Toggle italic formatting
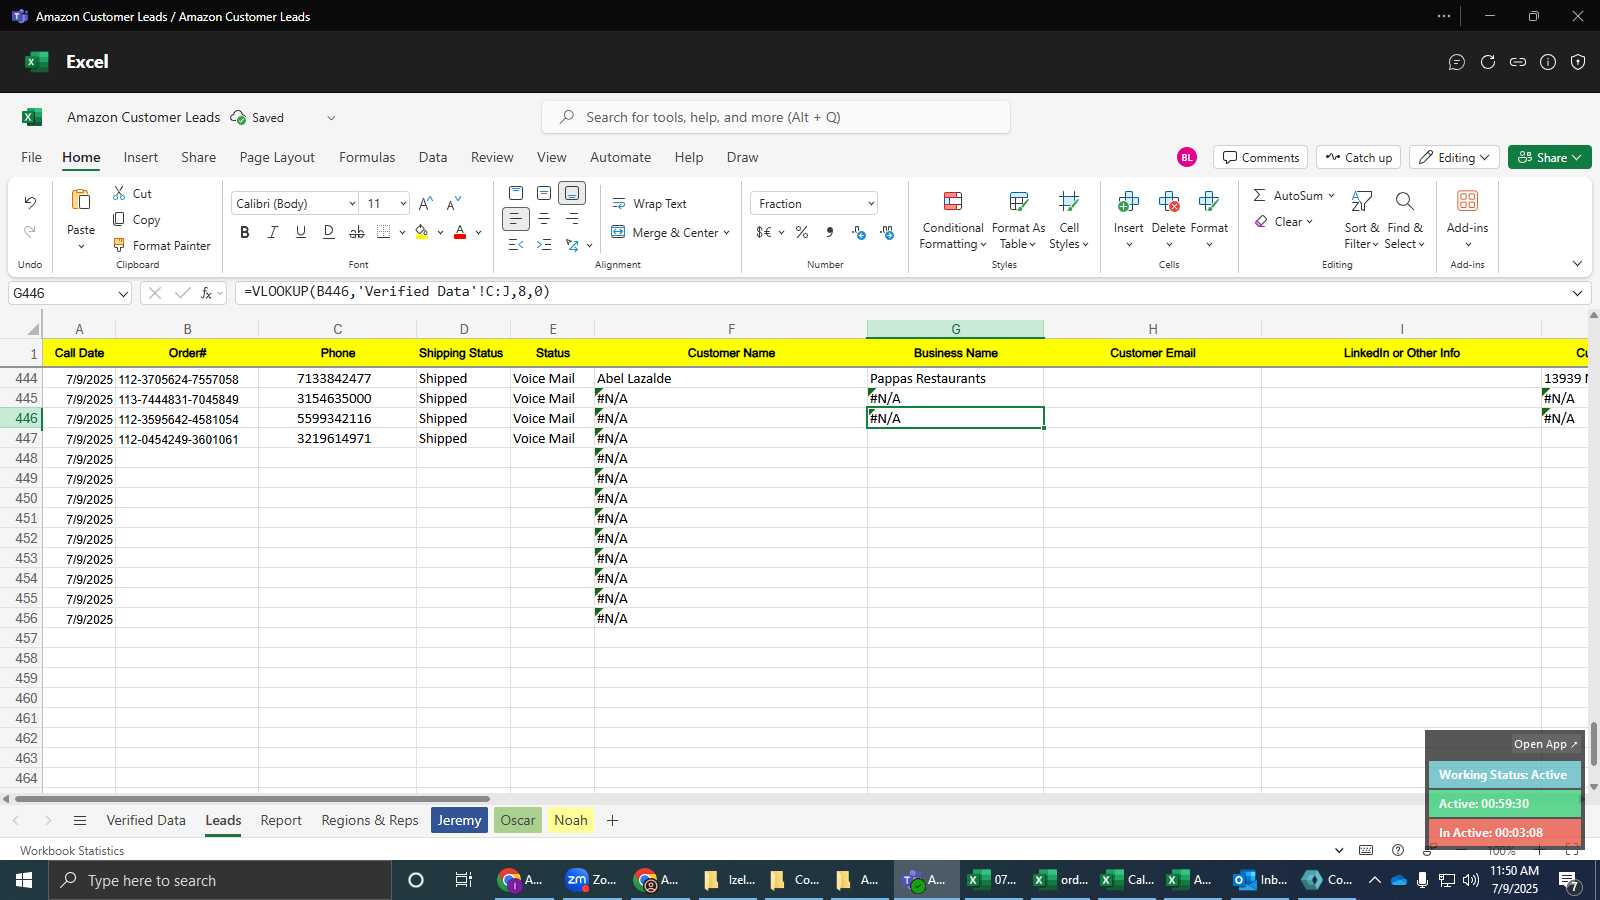The width and height of the screenshot is (1600, 900). pos(273,232)
